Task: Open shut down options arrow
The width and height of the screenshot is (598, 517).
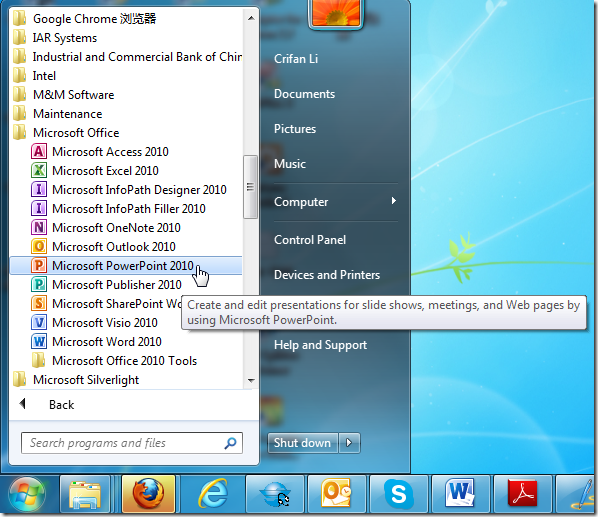Action: click(349, 443)
